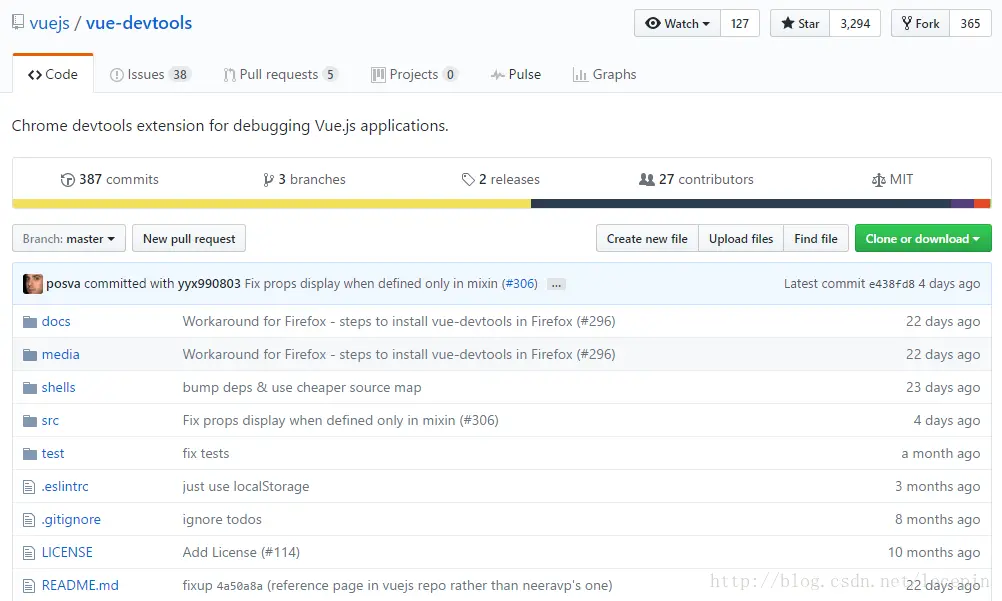
Task: Switch to the Graphs tab
Action: click(x=605, y=75)
